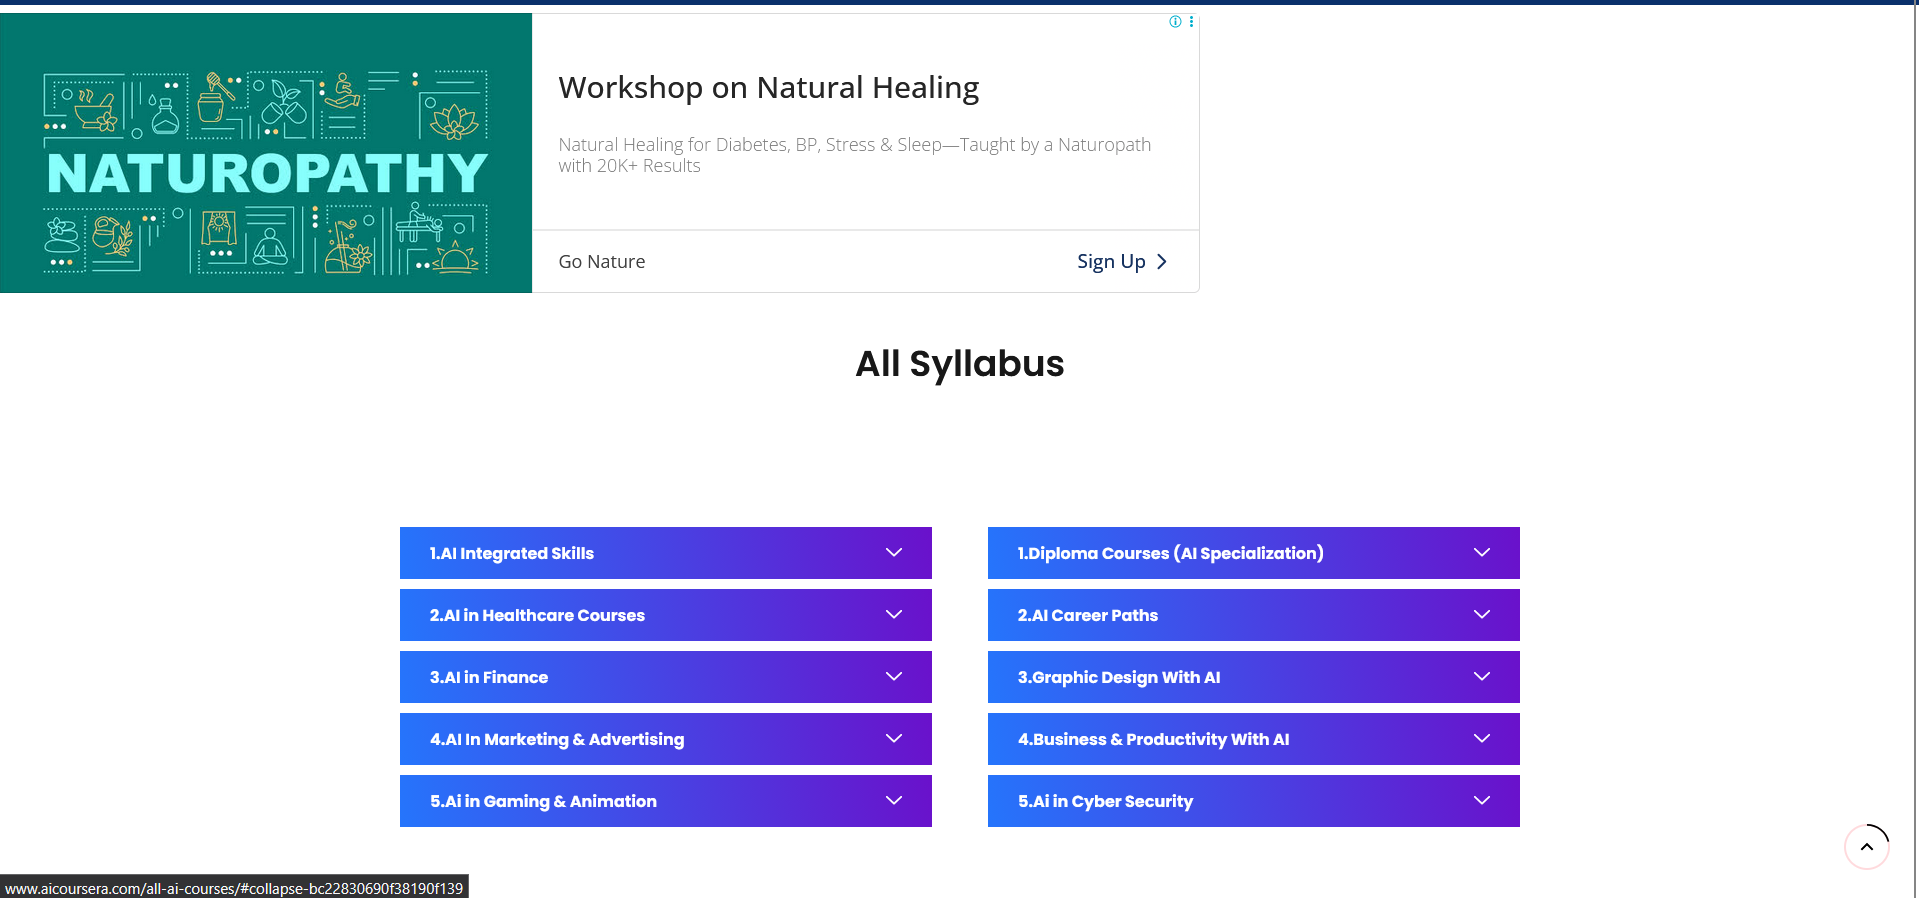Click chevron on Ai in Cyber Security row
Image resolution: width=1919 pixels, height=898 pixels.
tap(1481, 801)
